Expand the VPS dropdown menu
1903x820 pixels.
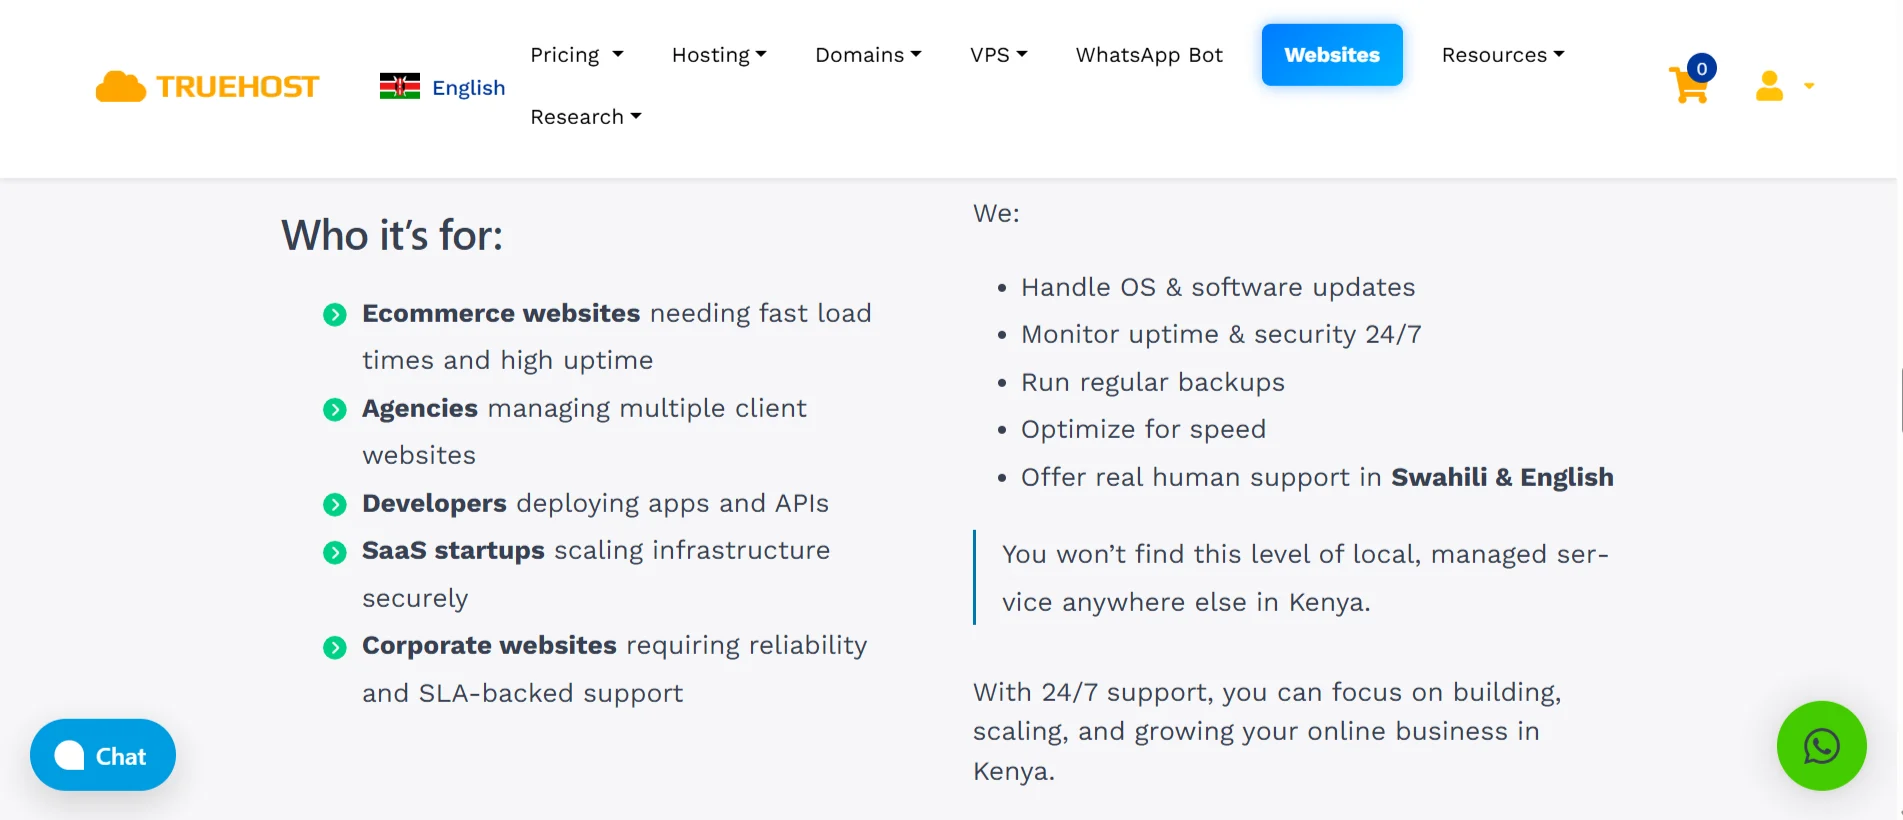coord(998,55)
